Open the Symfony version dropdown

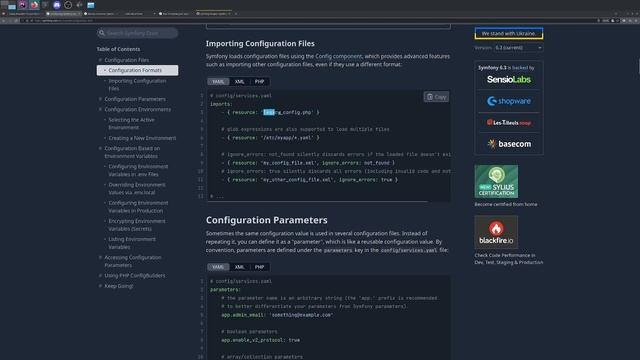coord(518,48)
